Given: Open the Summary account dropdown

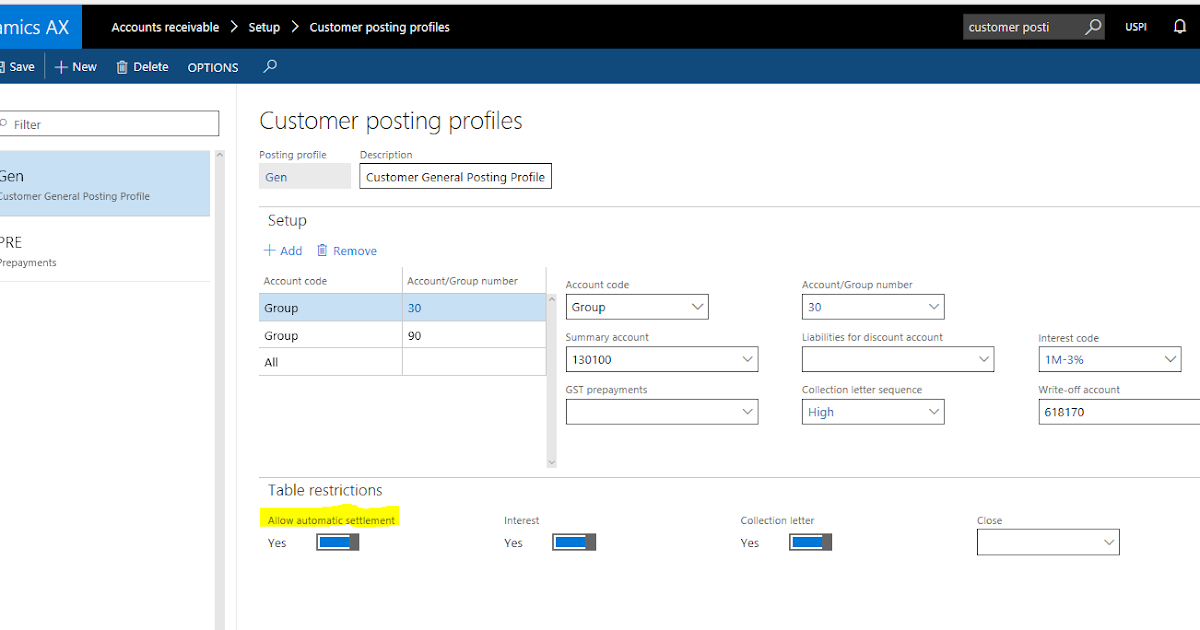Looking at the screenshot, I should (748, 359).
